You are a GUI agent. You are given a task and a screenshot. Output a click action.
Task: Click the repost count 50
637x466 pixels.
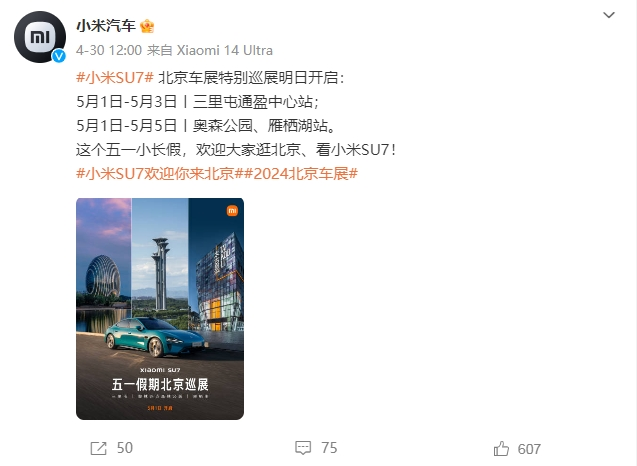click(x=125, y=448)
